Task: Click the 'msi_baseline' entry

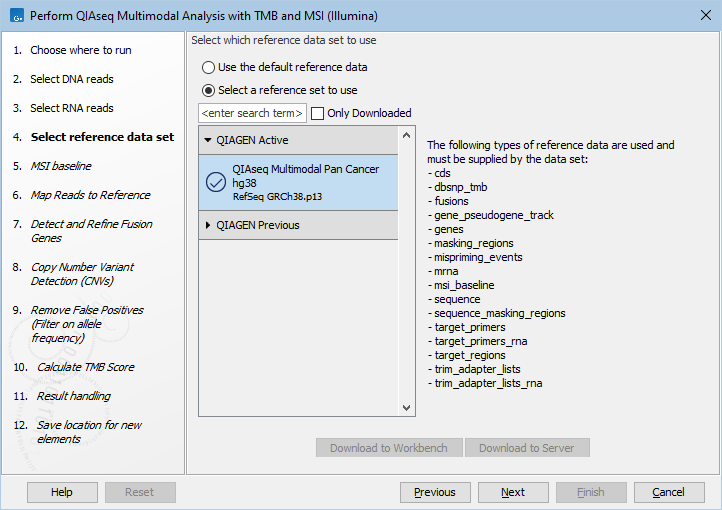Action: 464,285
